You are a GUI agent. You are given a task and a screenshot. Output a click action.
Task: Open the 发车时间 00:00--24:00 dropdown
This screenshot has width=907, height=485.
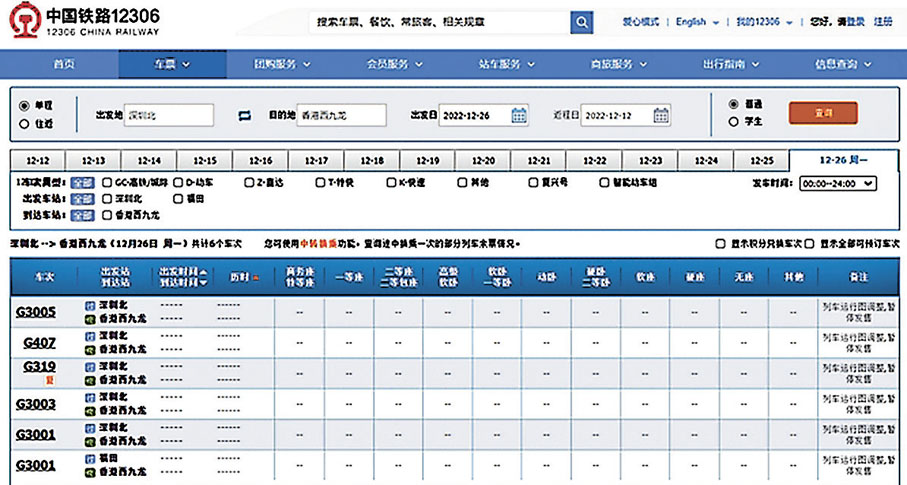coord(839,183)
